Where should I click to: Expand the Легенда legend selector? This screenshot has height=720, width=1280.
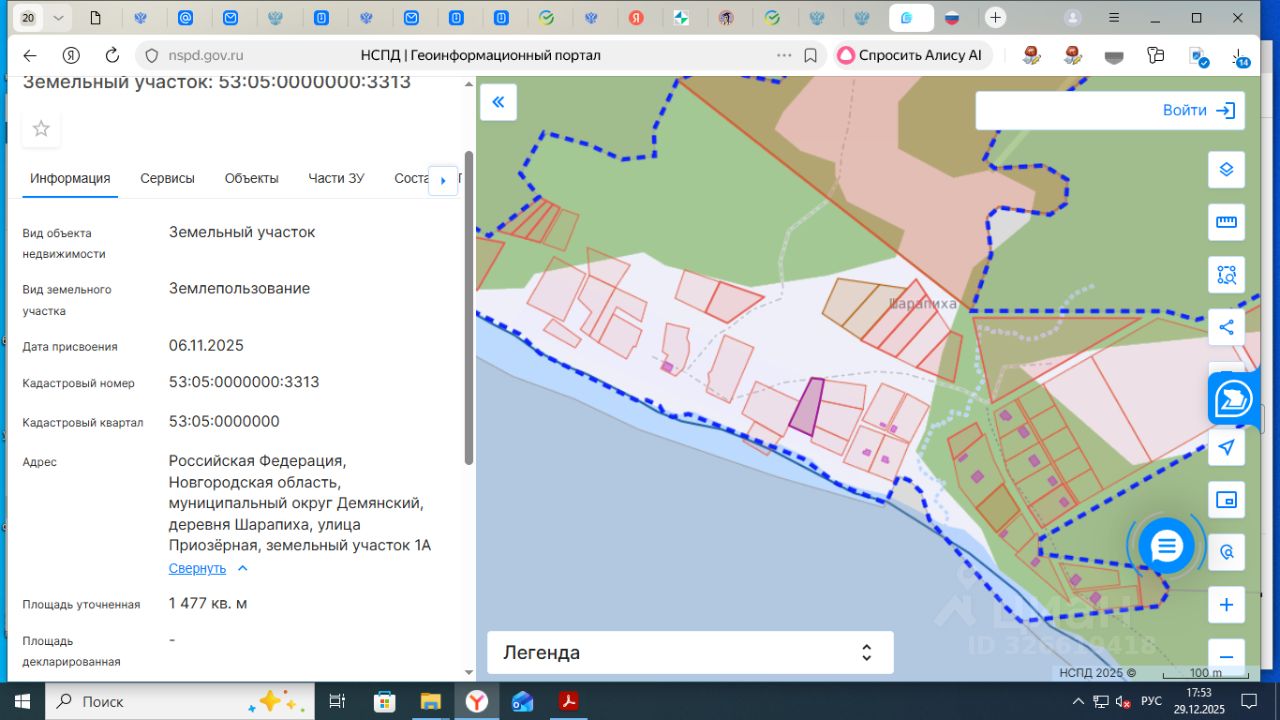click(x=690, y=653)
